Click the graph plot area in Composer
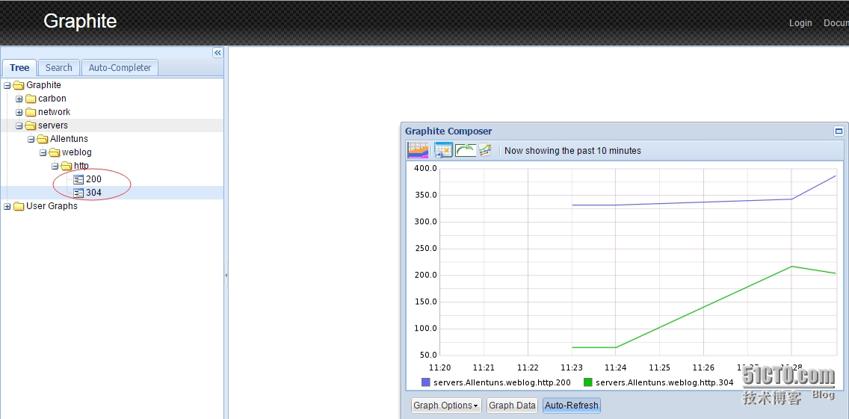This screenshot has height=419, width=849. coord(639,261)
